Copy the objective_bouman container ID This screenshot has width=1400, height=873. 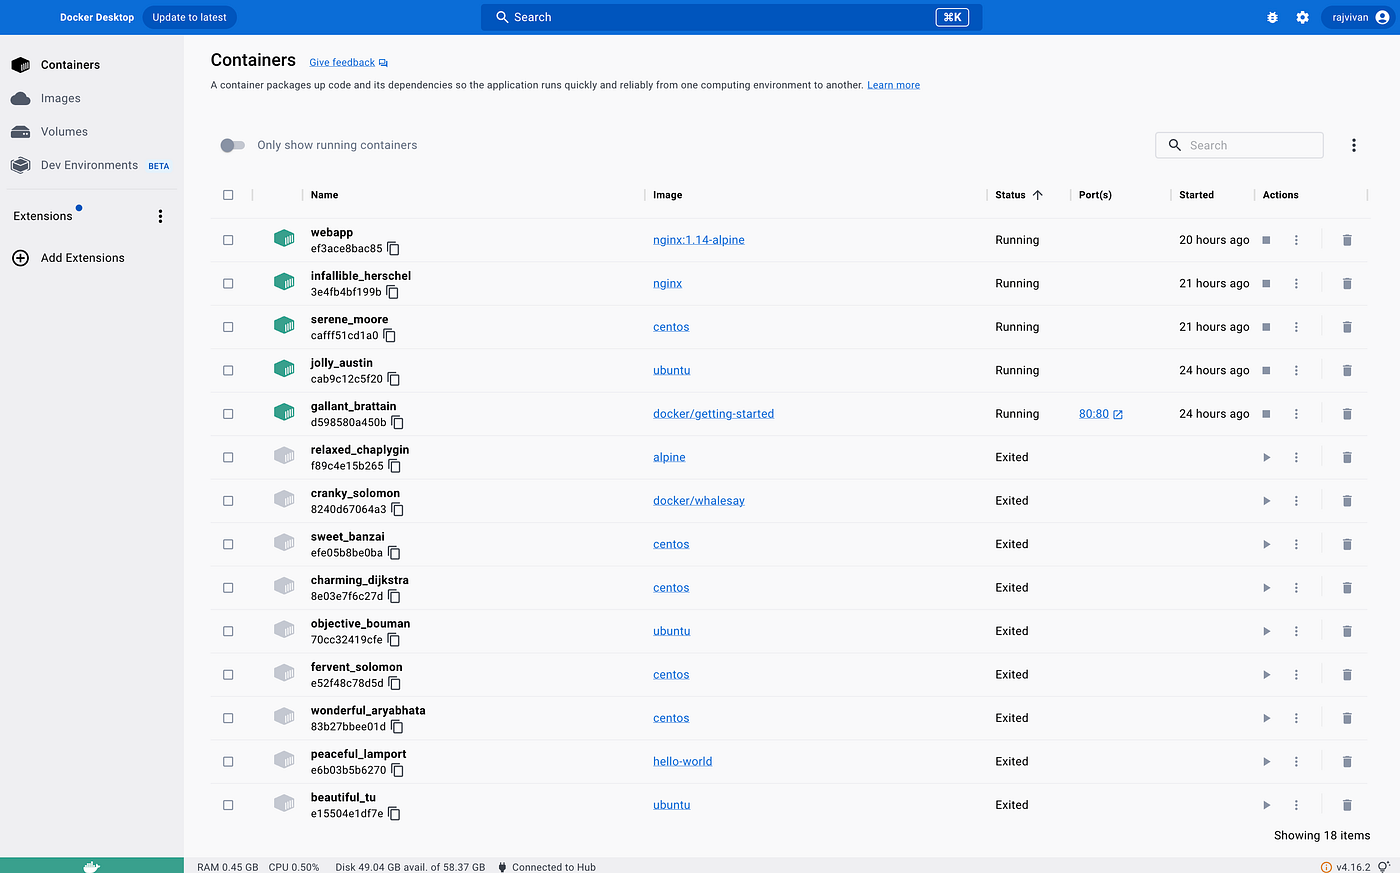click(x=393, y=640)
